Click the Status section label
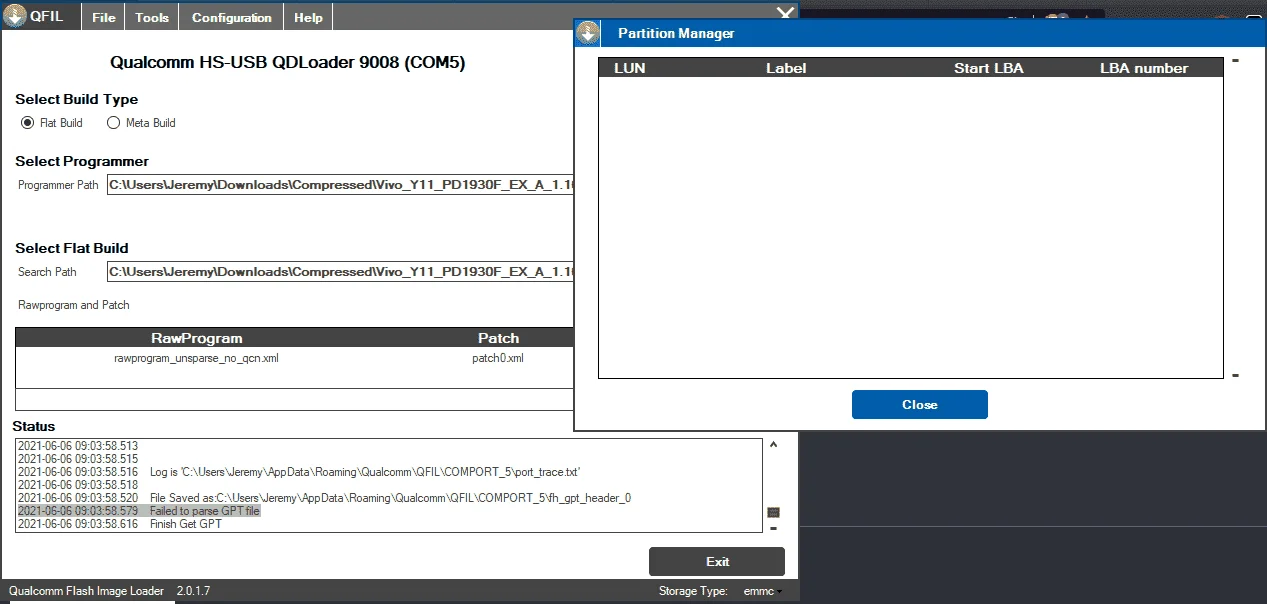 pos(34,426)
